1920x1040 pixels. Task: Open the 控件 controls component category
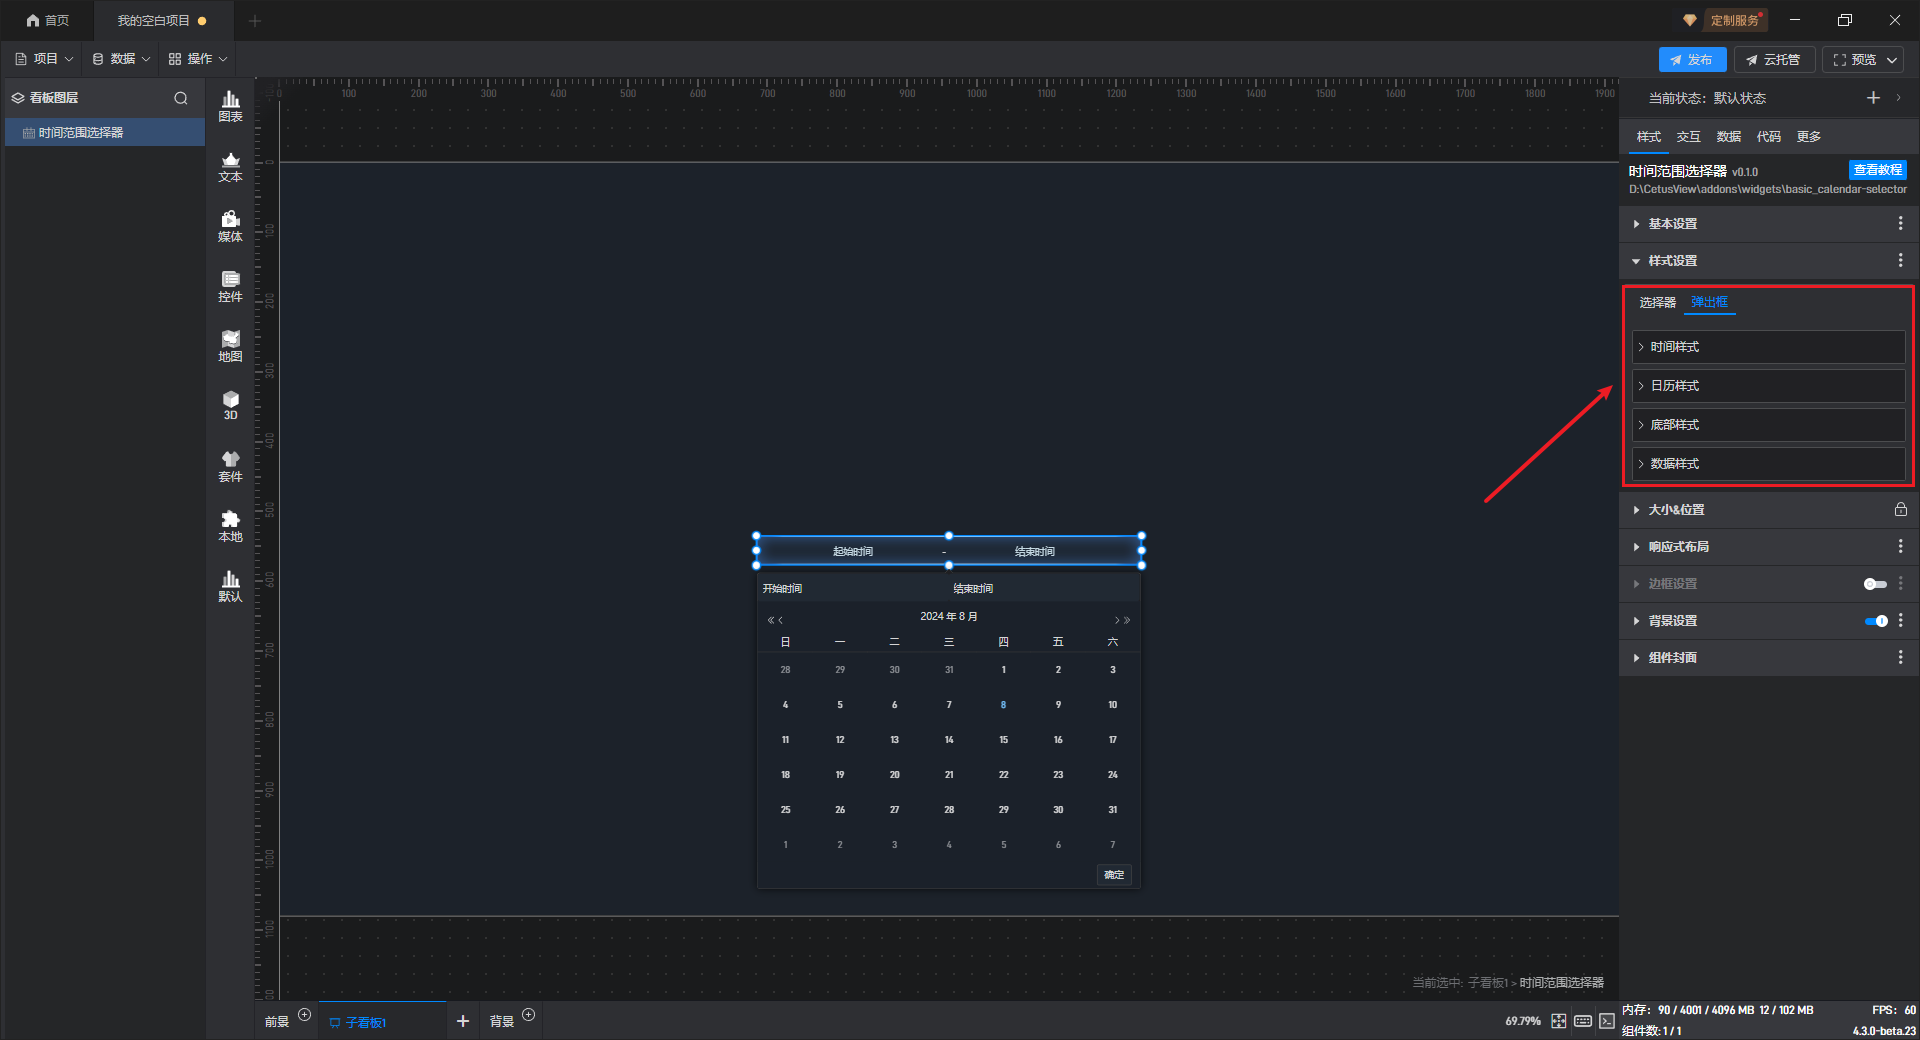pyautogui.click(x=230, y=286)
